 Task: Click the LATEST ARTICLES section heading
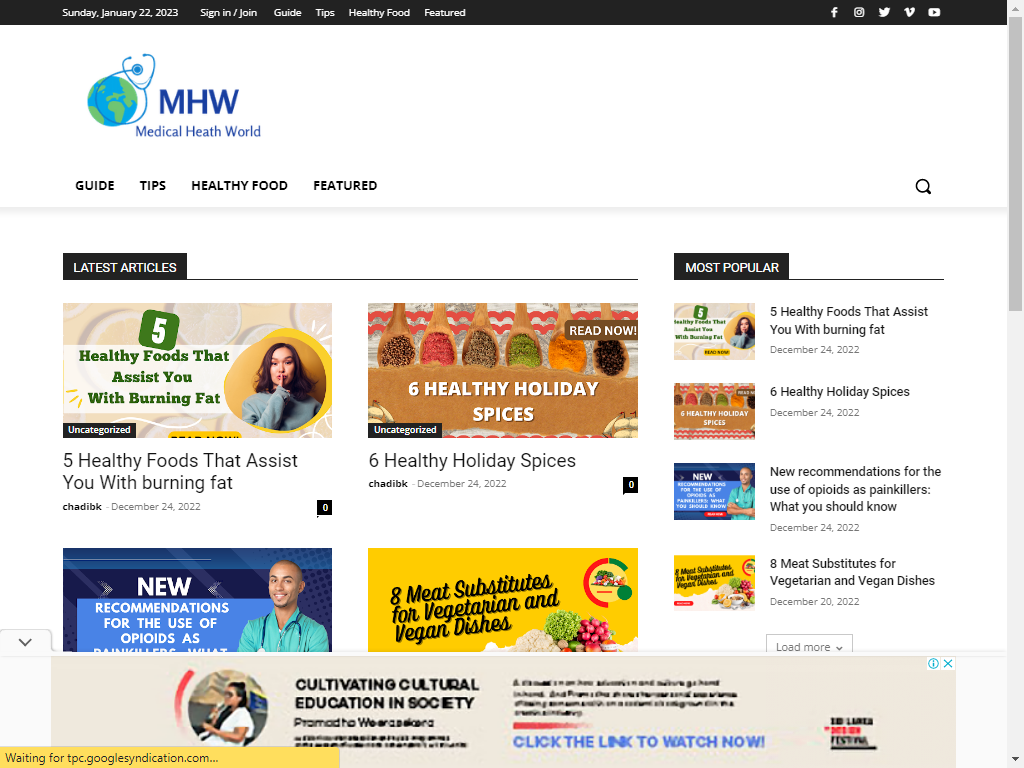coord(125,266)
